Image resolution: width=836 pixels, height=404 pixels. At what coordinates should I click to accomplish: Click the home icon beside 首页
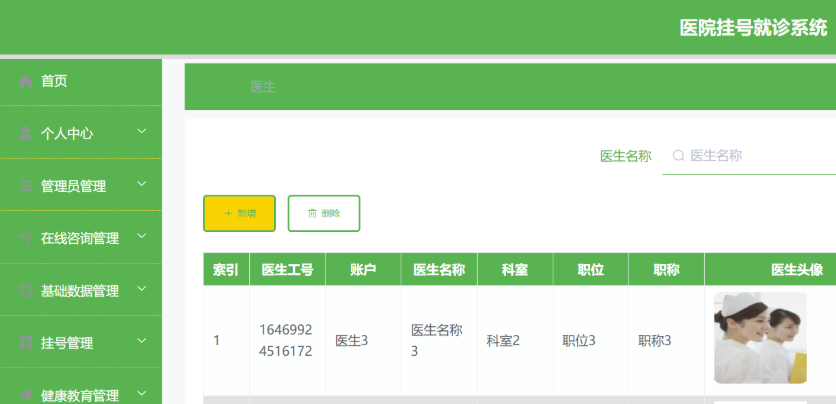click(26, 82)
